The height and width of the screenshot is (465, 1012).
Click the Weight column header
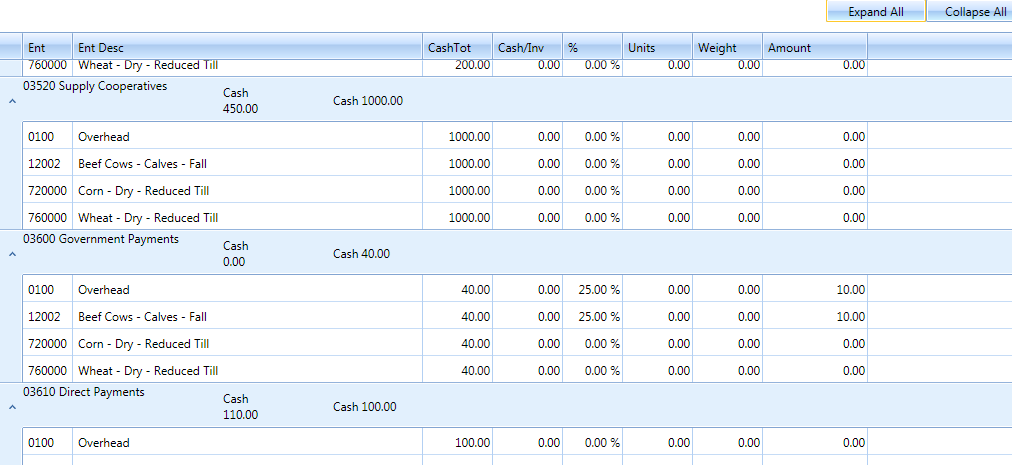click(727, 48)
